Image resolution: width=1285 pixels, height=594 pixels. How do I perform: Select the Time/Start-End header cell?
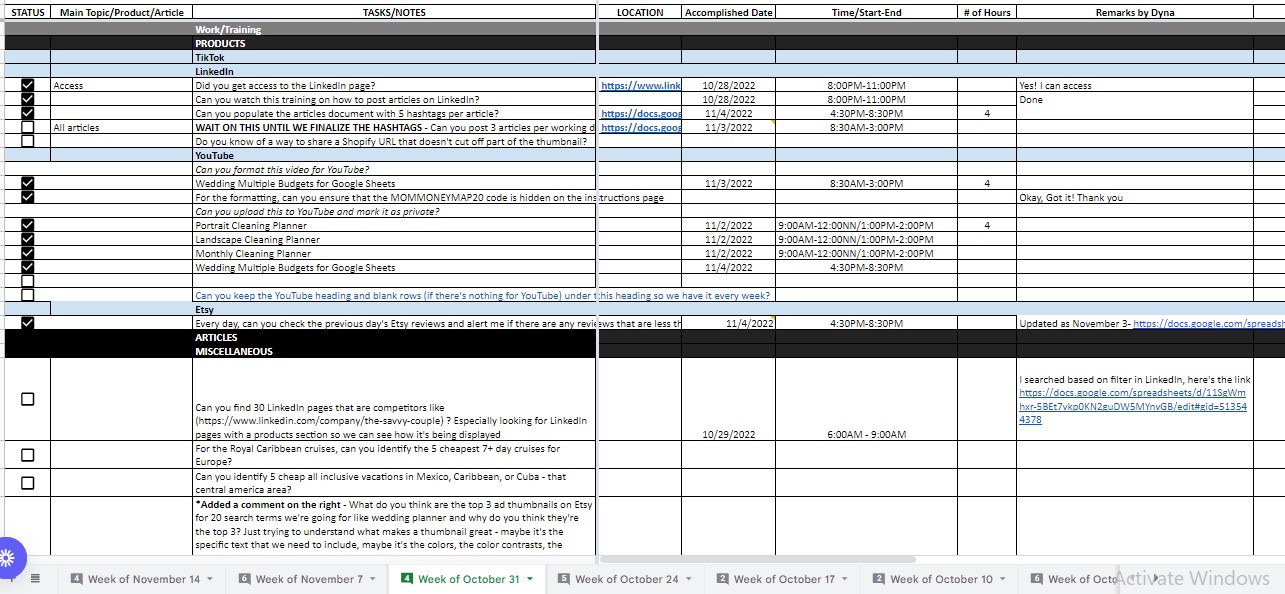click(866, 12)
